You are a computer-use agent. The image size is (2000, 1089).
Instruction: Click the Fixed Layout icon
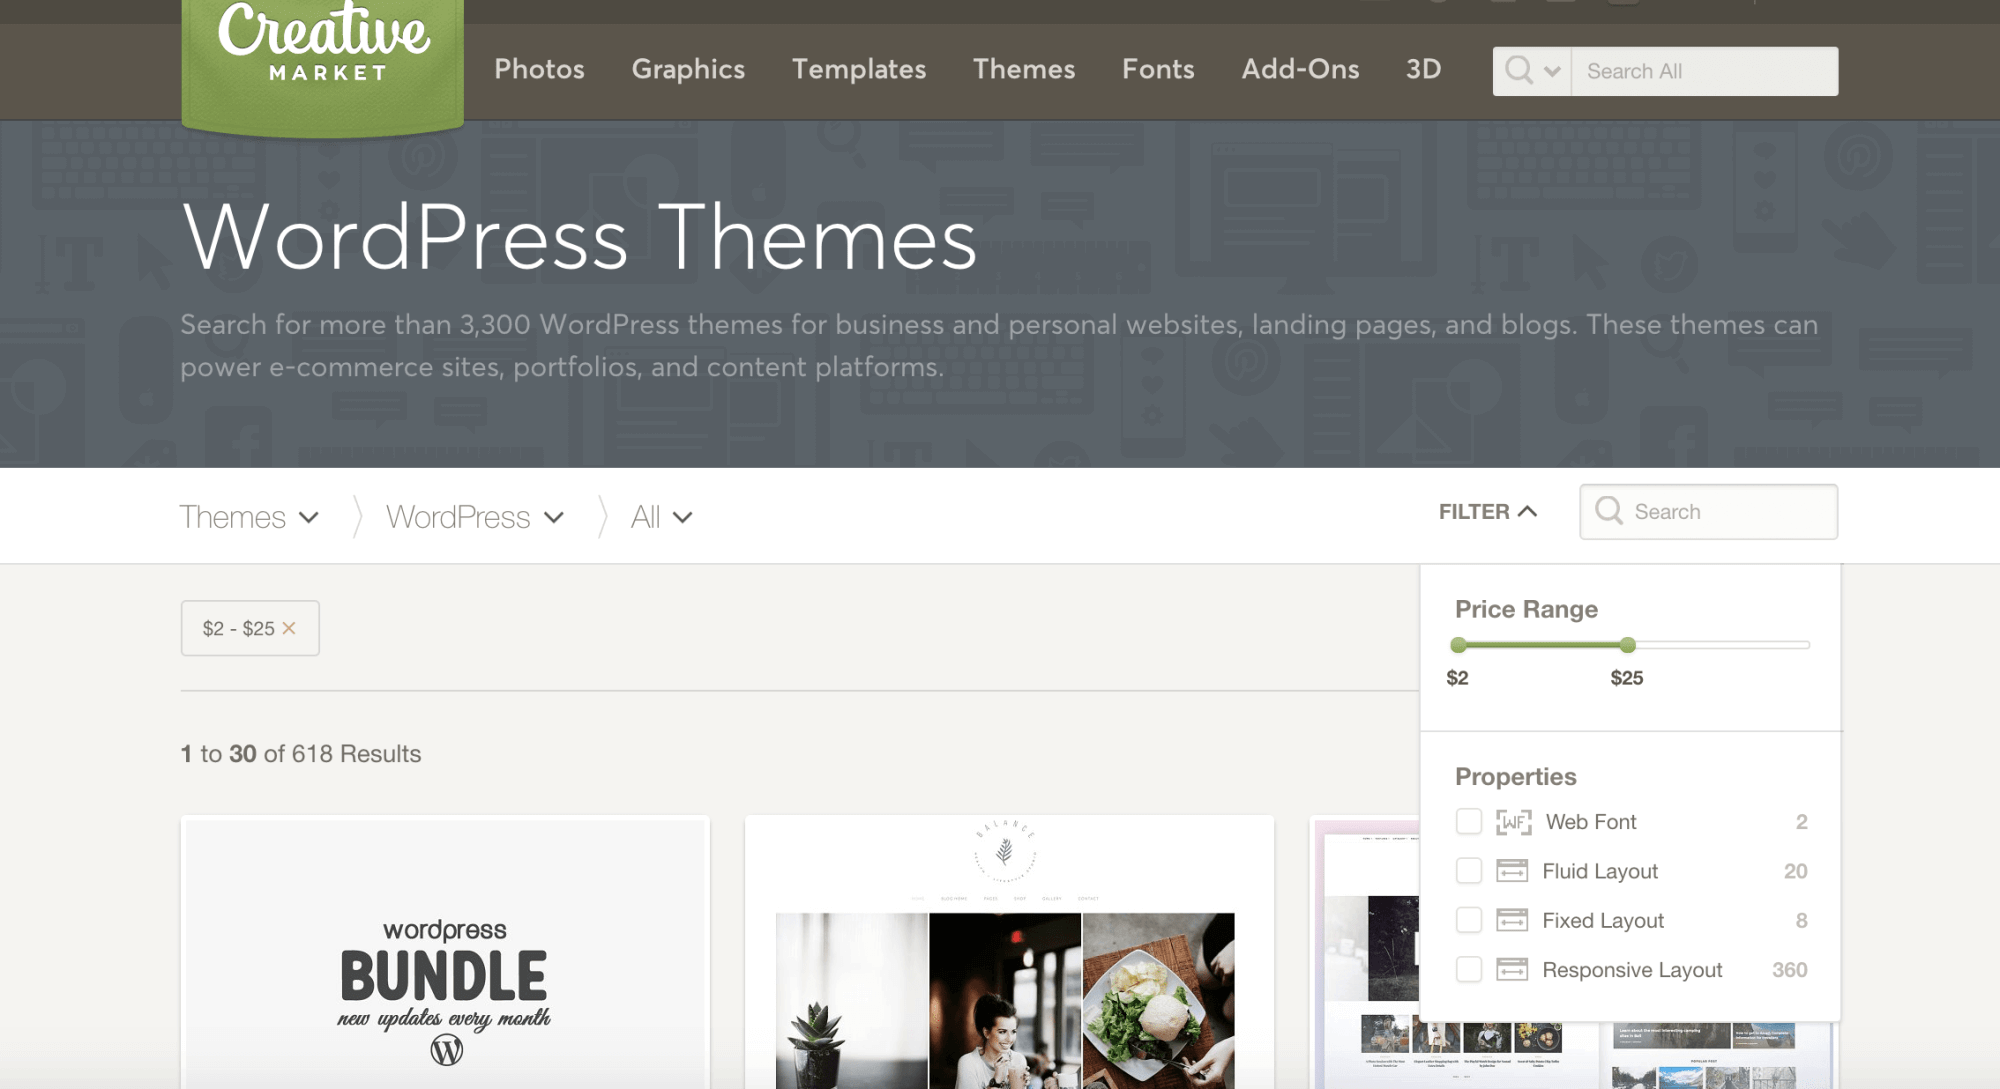point(1512,920)
